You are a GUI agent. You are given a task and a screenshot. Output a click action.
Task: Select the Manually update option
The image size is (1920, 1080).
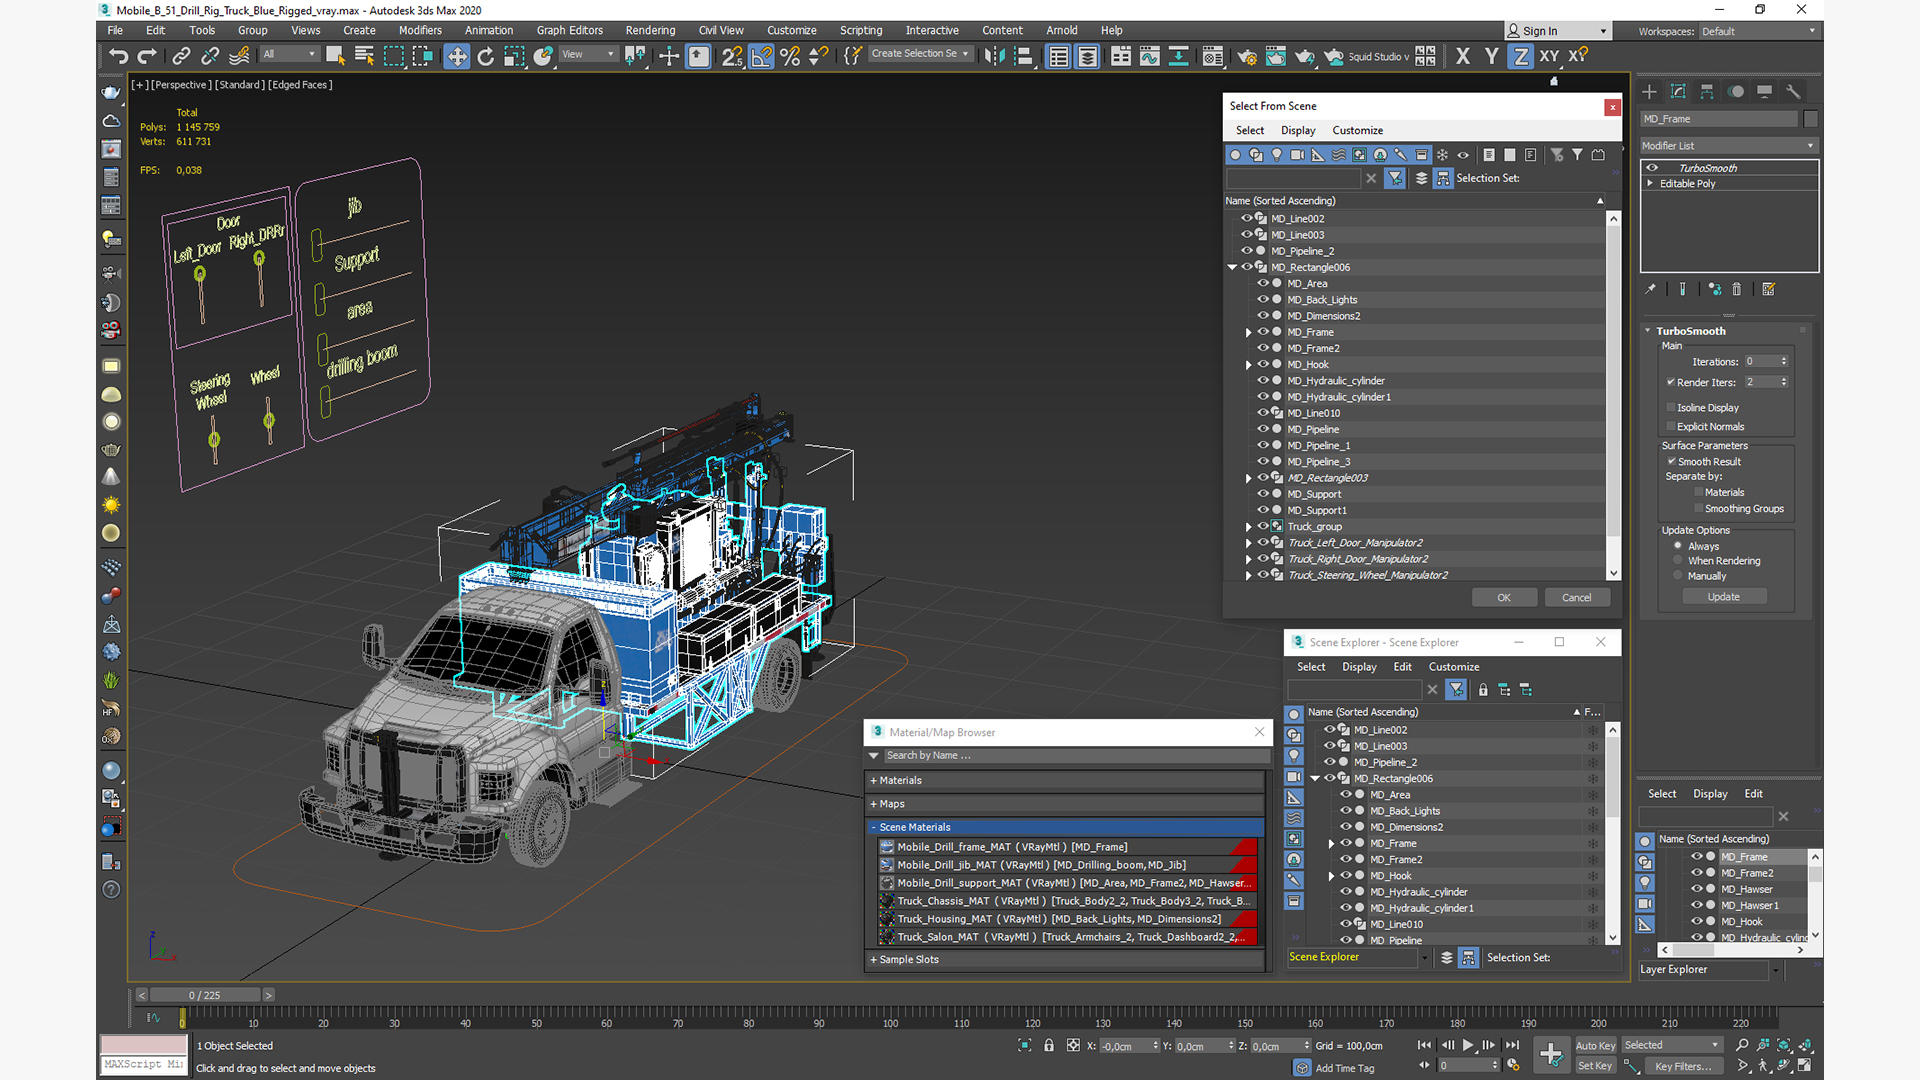(x=1678, y=575)
